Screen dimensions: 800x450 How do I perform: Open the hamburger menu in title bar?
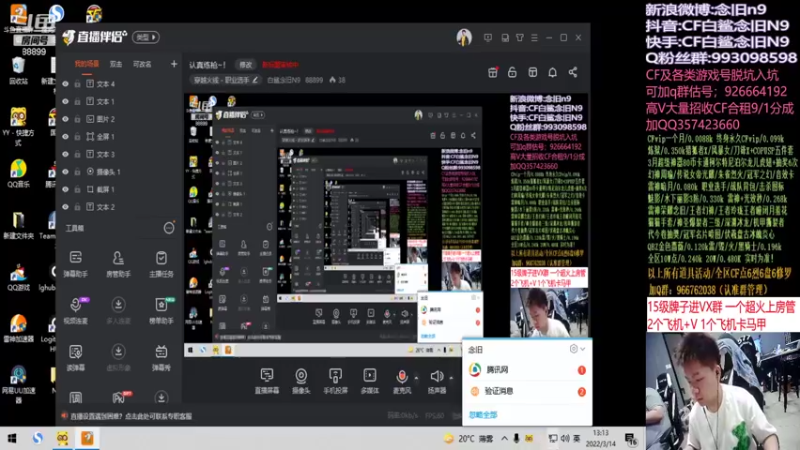(x=534, y=38)
